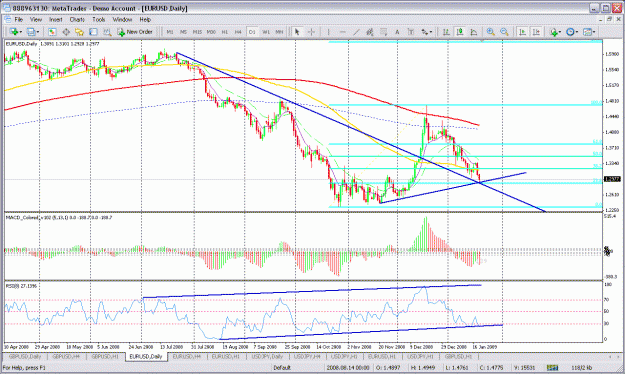Screen dimensions: 625x374
Task: Open the Tools menu
Action: 98,19
